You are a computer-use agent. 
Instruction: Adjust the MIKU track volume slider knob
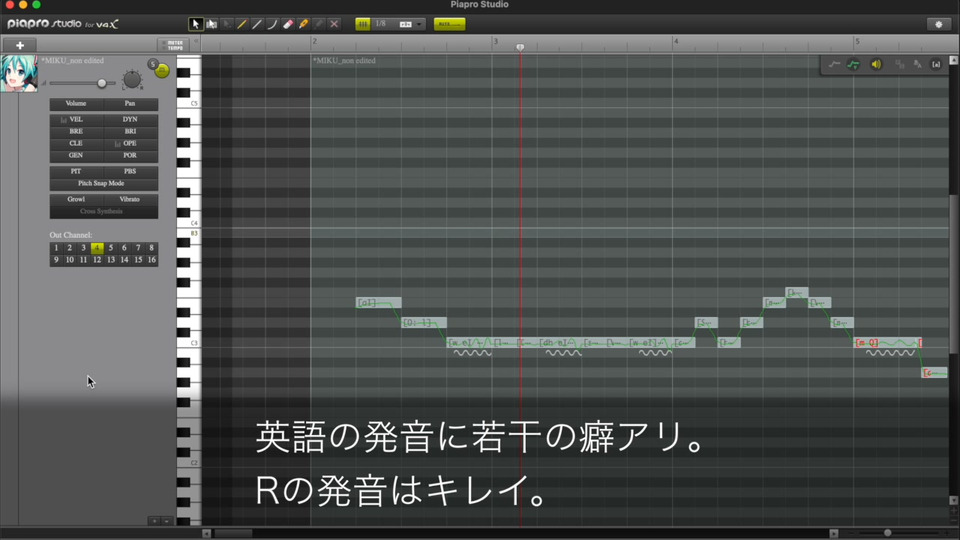102,83
